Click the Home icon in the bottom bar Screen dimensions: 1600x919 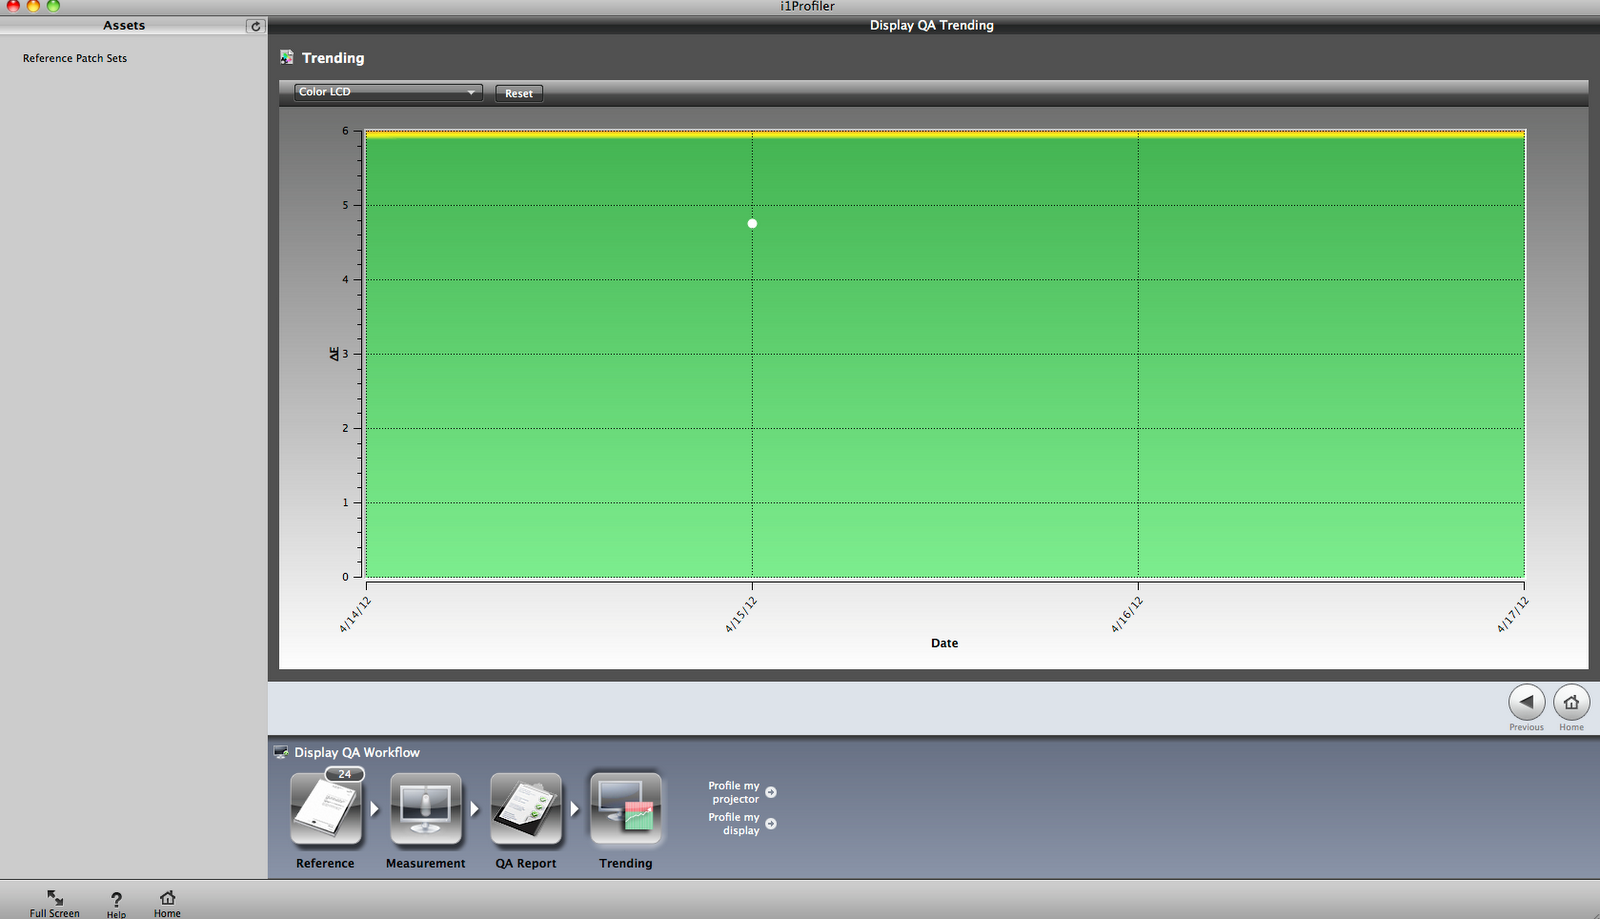pos(168,897)
